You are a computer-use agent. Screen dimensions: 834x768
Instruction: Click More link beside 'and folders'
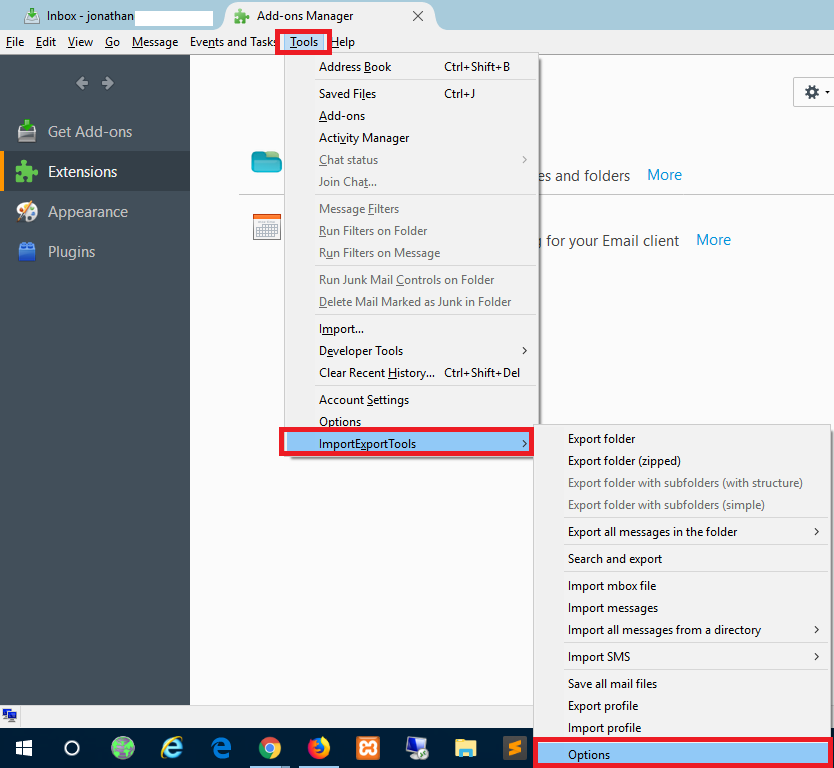[x=664, y=175]
